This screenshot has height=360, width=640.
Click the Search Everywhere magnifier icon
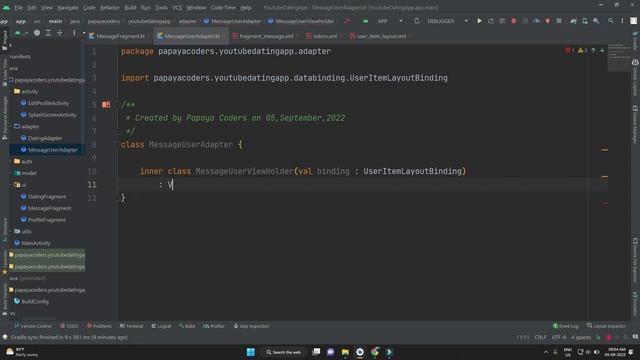[611, 21]
